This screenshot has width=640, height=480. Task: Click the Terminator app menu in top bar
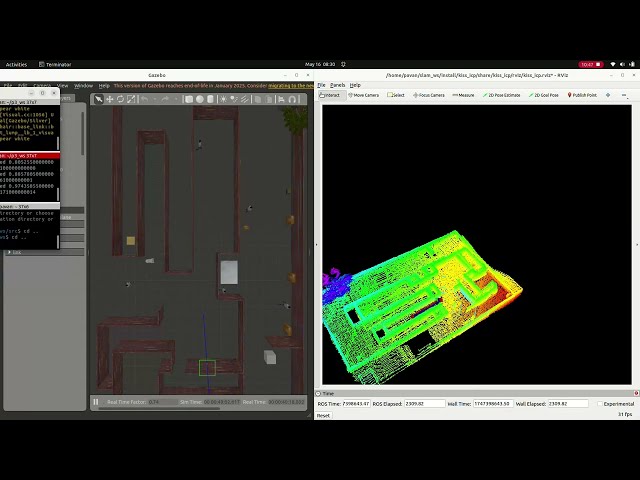coord(55,64)
